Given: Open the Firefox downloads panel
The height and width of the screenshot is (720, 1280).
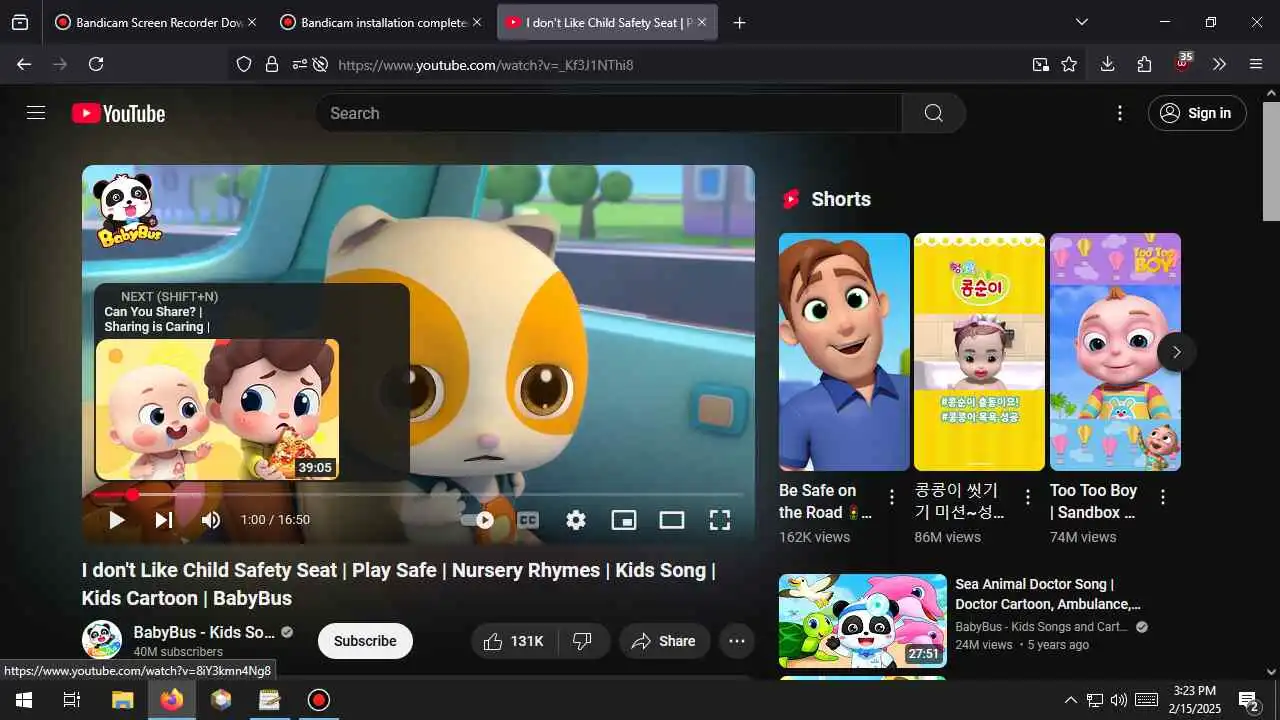Looking at the screenshot, I should point(1107,64).
